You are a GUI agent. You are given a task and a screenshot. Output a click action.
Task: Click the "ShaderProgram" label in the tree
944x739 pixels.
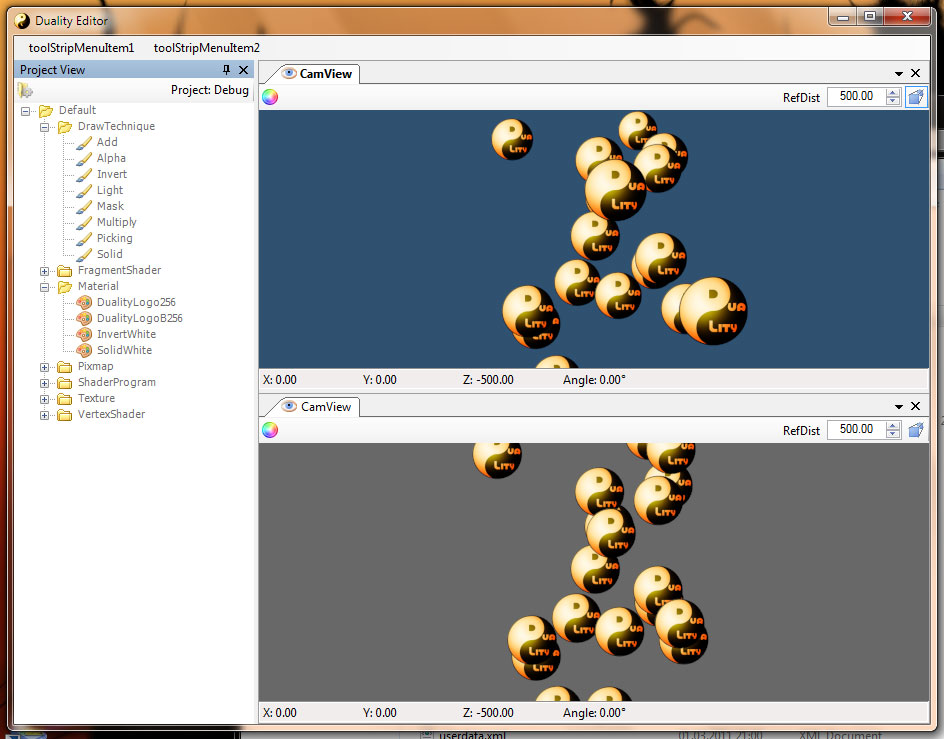(117, 382)
